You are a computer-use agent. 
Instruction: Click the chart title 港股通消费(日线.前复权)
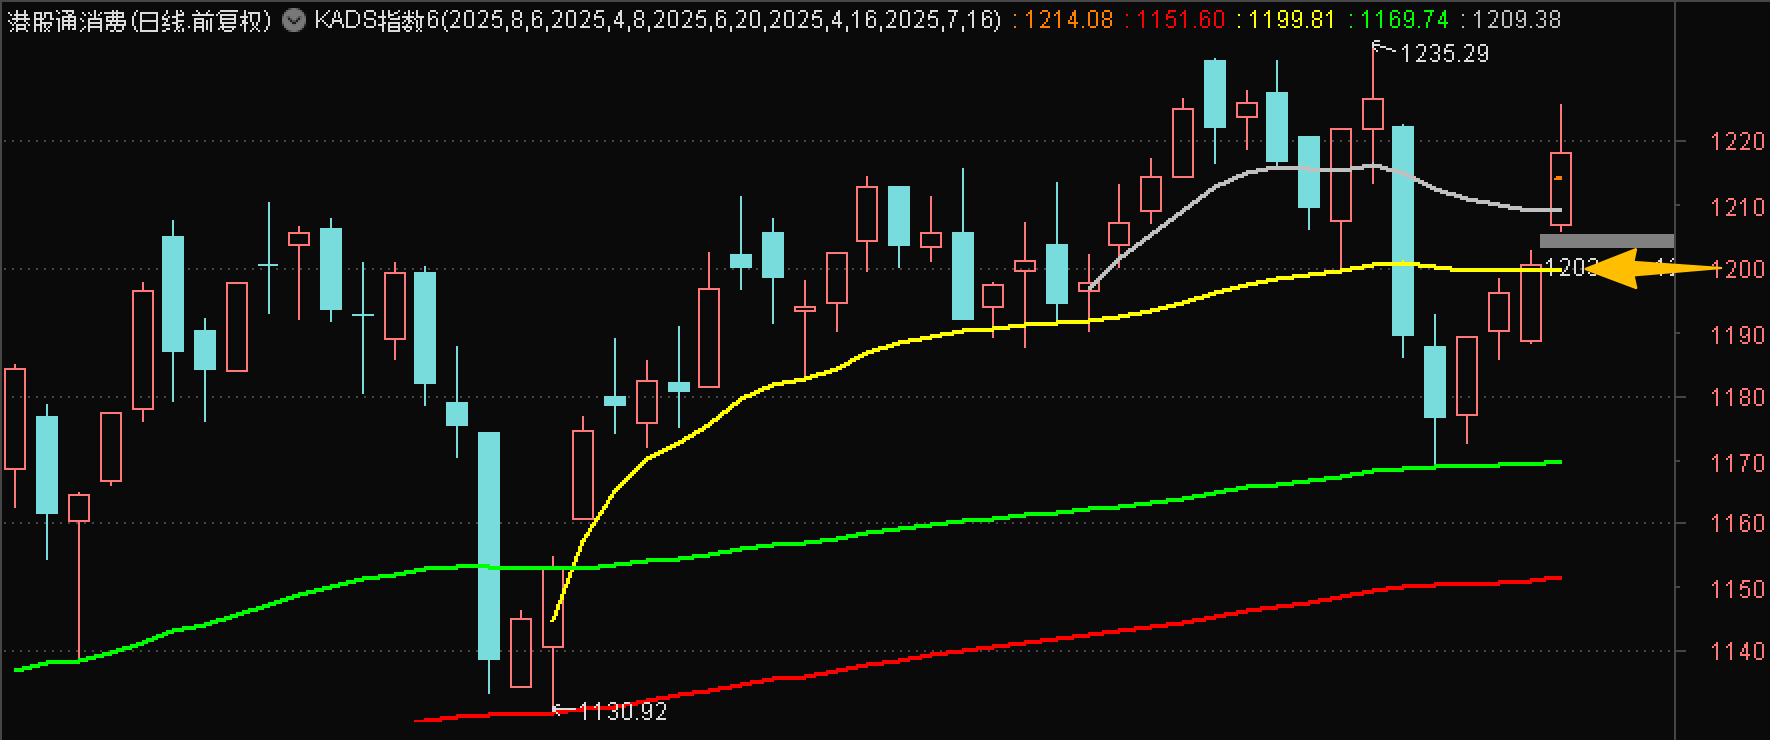coord(140,20)
